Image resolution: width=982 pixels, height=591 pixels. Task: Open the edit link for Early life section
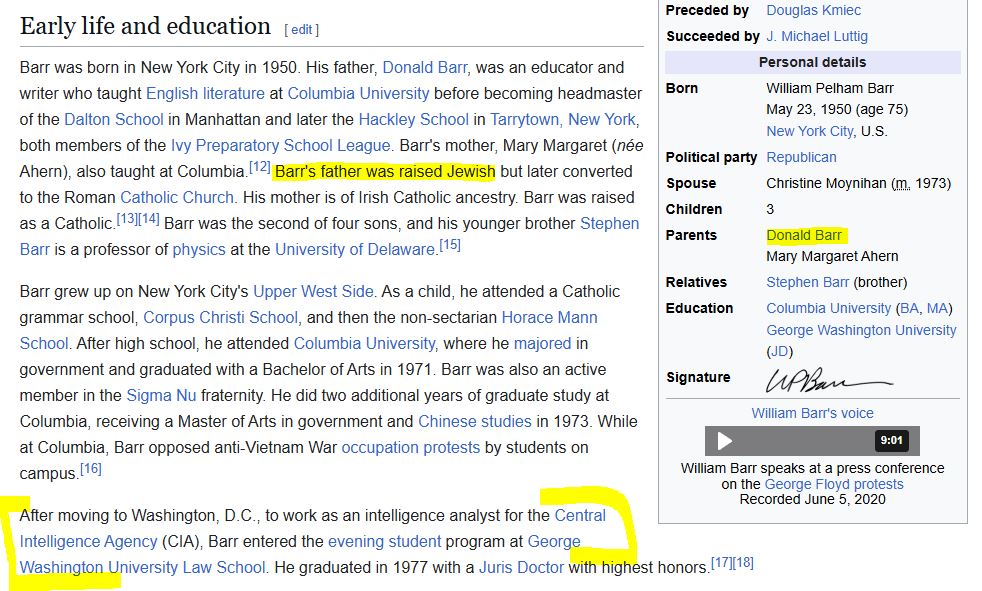(x=301, y=29)
